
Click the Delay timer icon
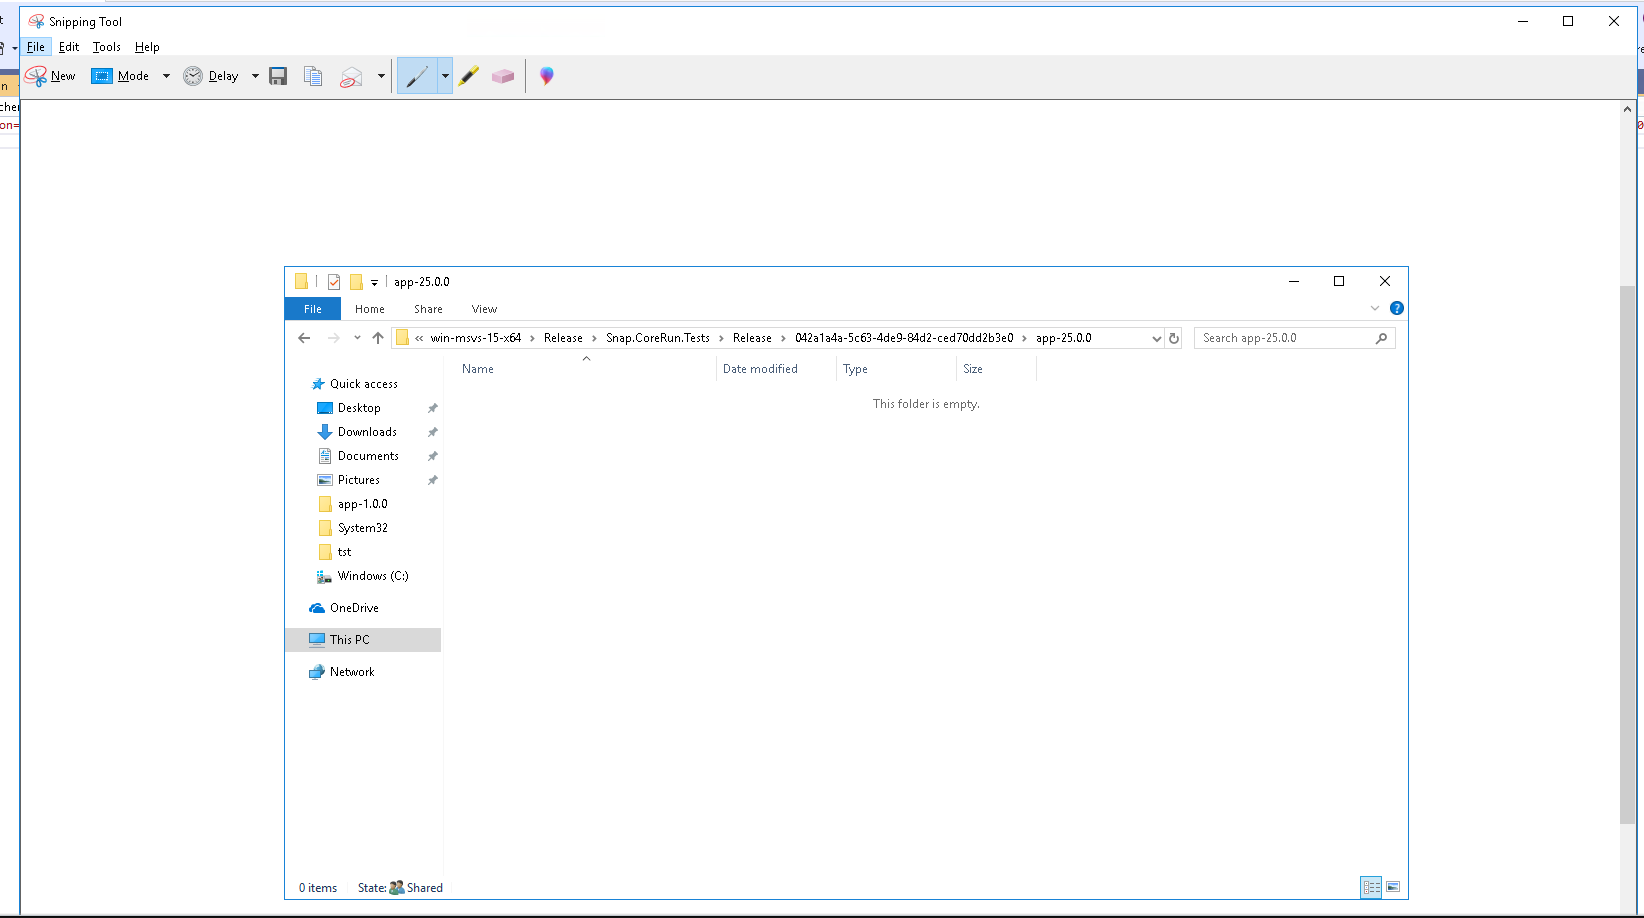[x=193, y=75]
